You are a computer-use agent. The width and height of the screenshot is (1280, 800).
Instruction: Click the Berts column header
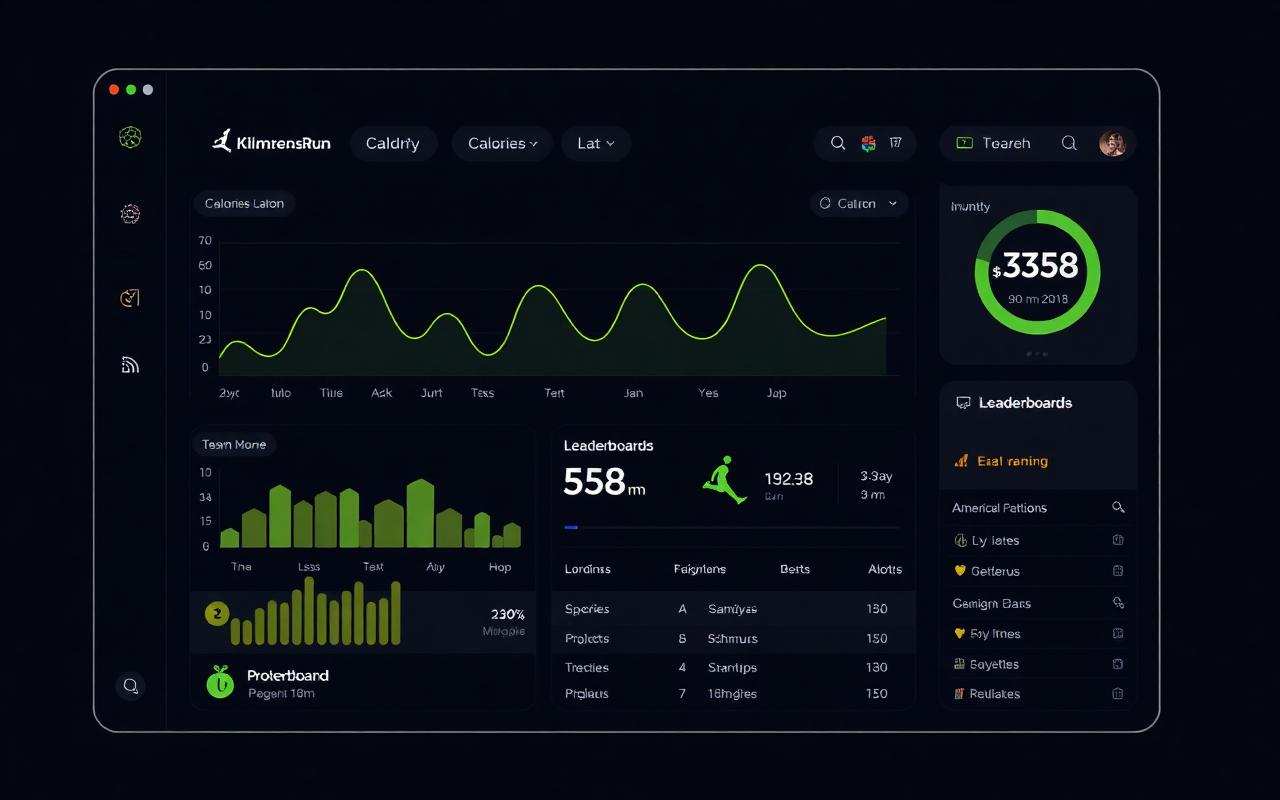795,569
